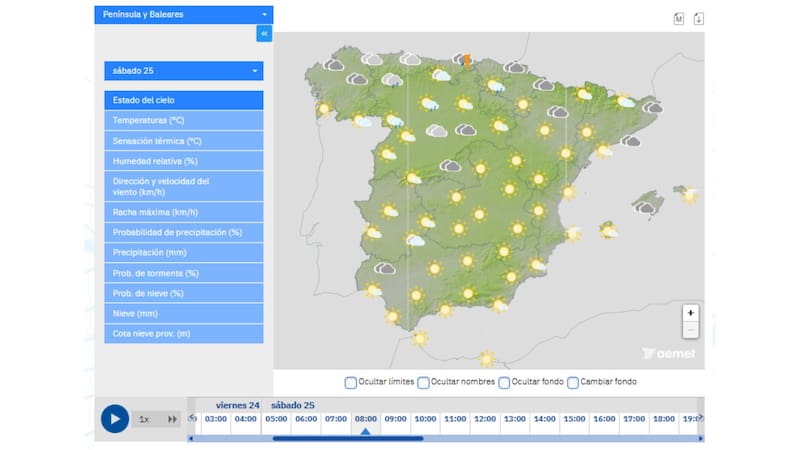Select Dirección y velocidad del viento layer
The width and height of the screenshot is (800, 450).
click(184, 186)
